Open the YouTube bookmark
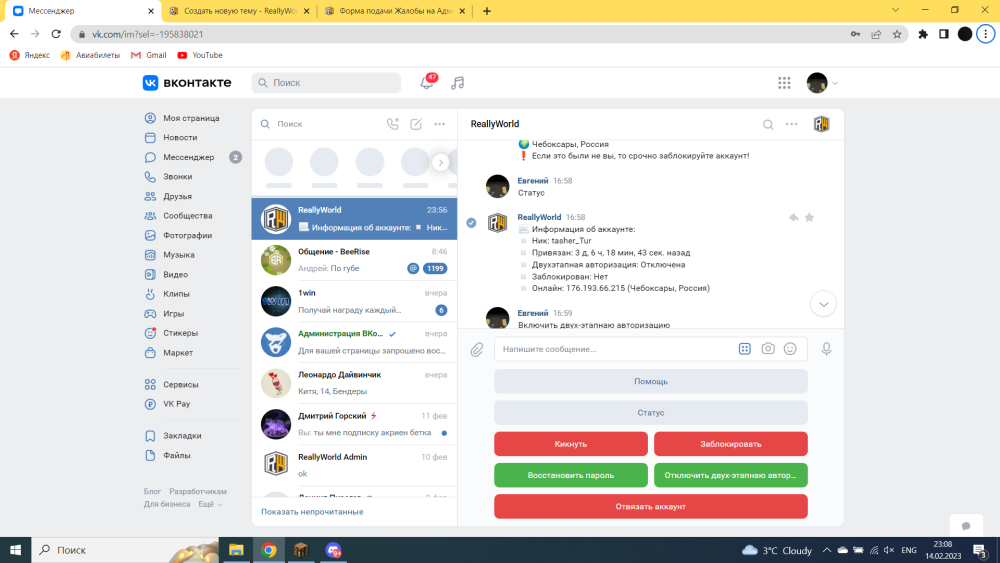Image resolution: width=1000 pixels, height=563 pixels. [x=200, y=55]
